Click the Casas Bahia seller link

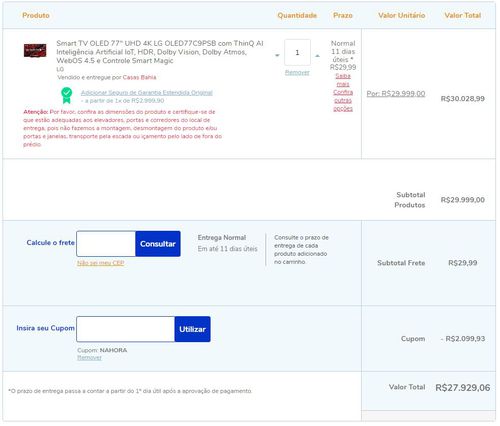point(139,77)
